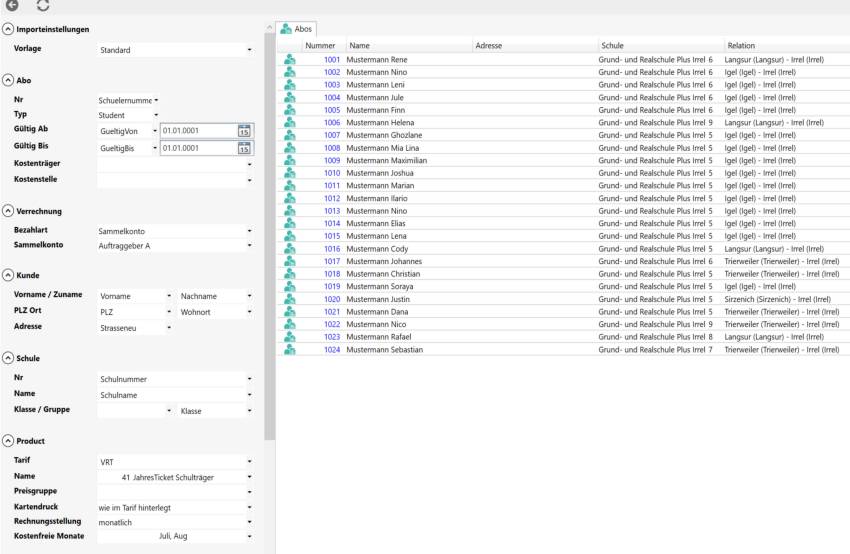Sort by the Schule column header
Screen dimensions: 850x554
tap(661, 46)
